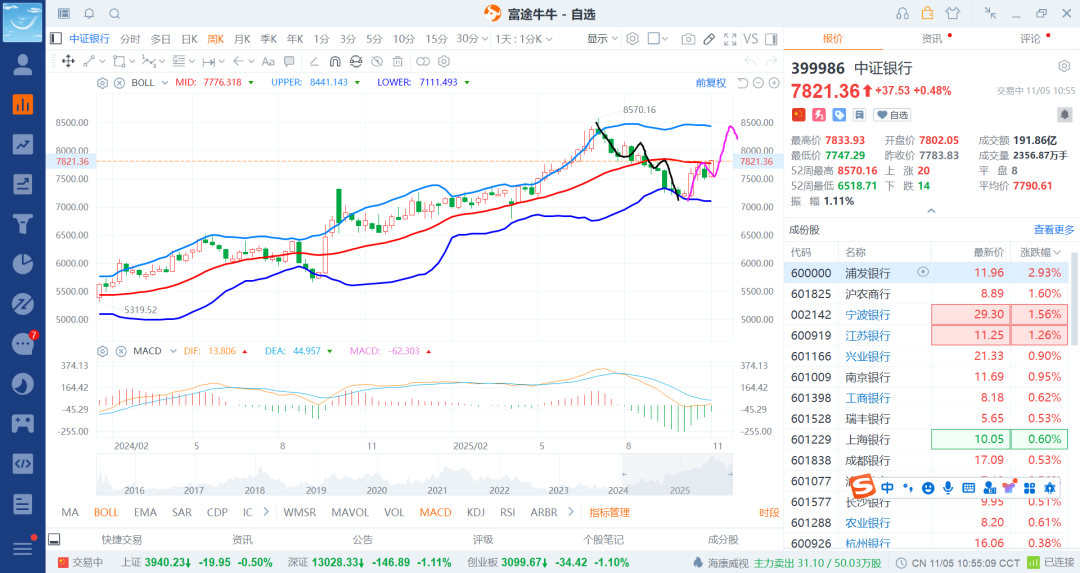Open 指标管理 indicator management

(x=609, y=513)
